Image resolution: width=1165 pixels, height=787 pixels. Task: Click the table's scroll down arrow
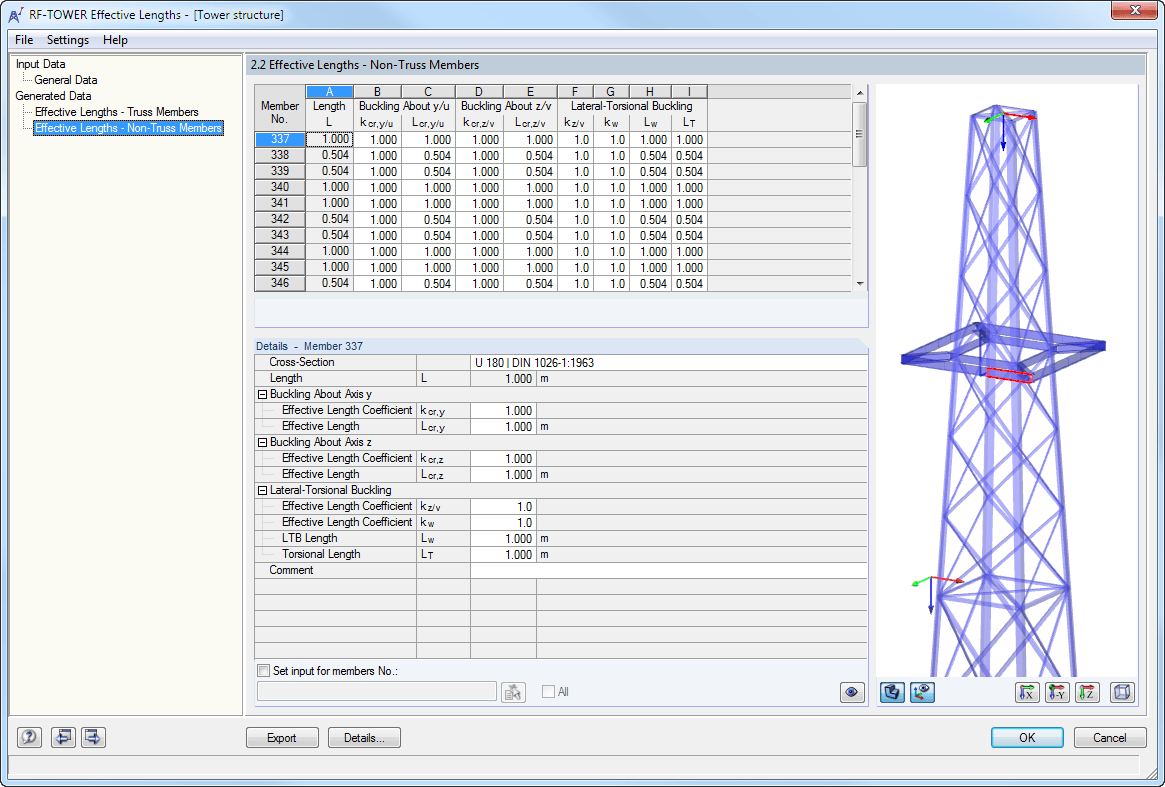coord(859,284)
